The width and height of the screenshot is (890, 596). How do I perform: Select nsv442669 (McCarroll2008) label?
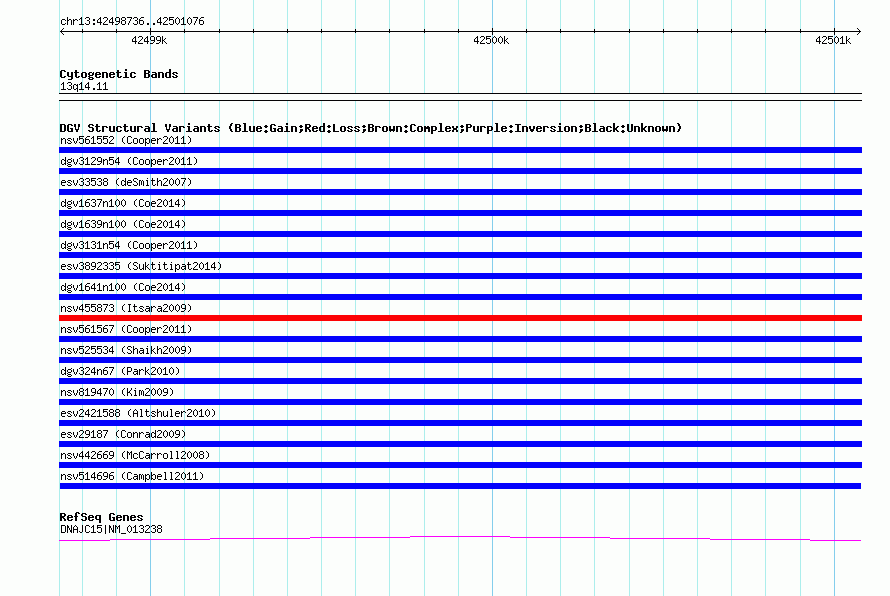(x=135, y=455)
